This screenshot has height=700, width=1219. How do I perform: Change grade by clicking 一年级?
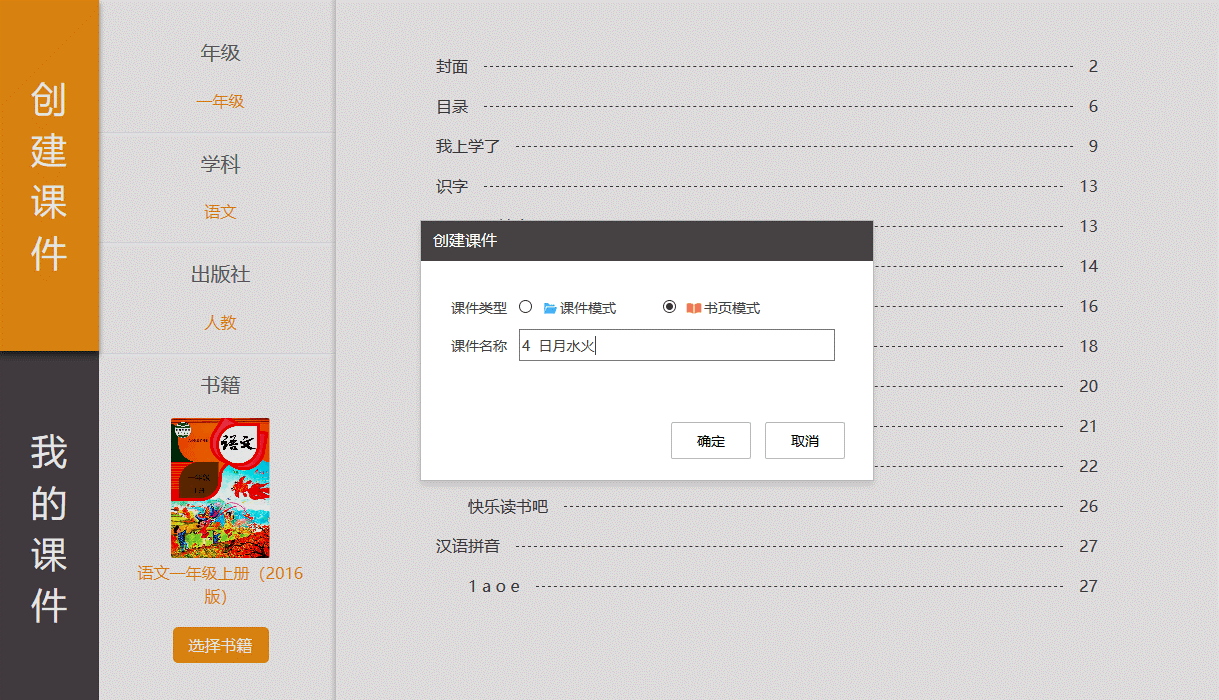(x=220, y=101)
